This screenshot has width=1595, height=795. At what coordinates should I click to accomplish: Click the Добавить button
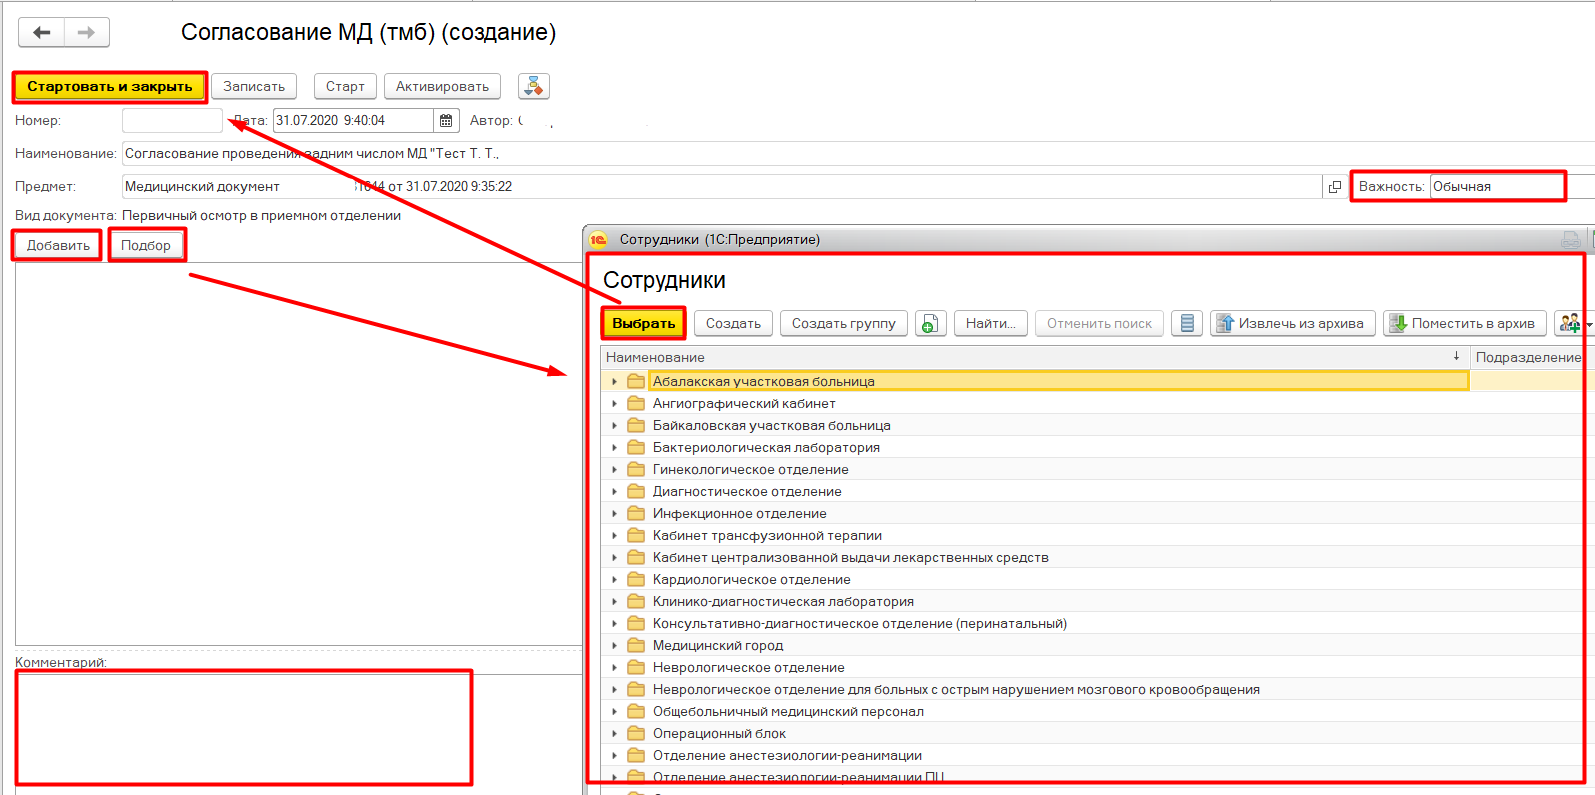point(58,245)
